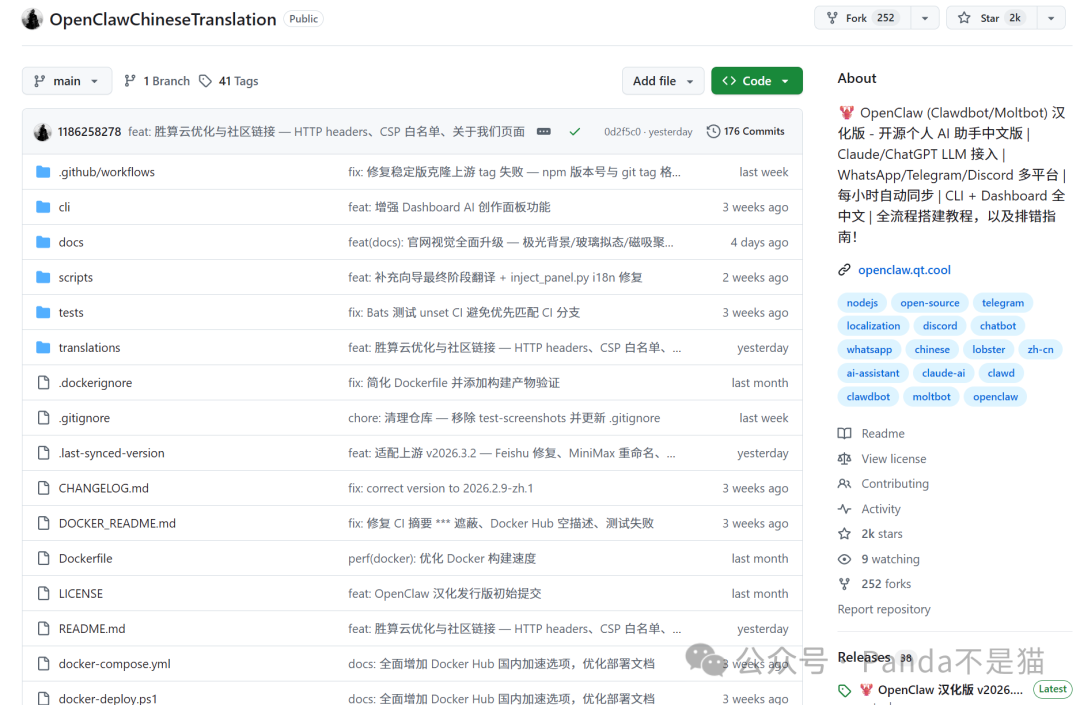
Task: Open the Report repository link
Action: coord(884,609)
